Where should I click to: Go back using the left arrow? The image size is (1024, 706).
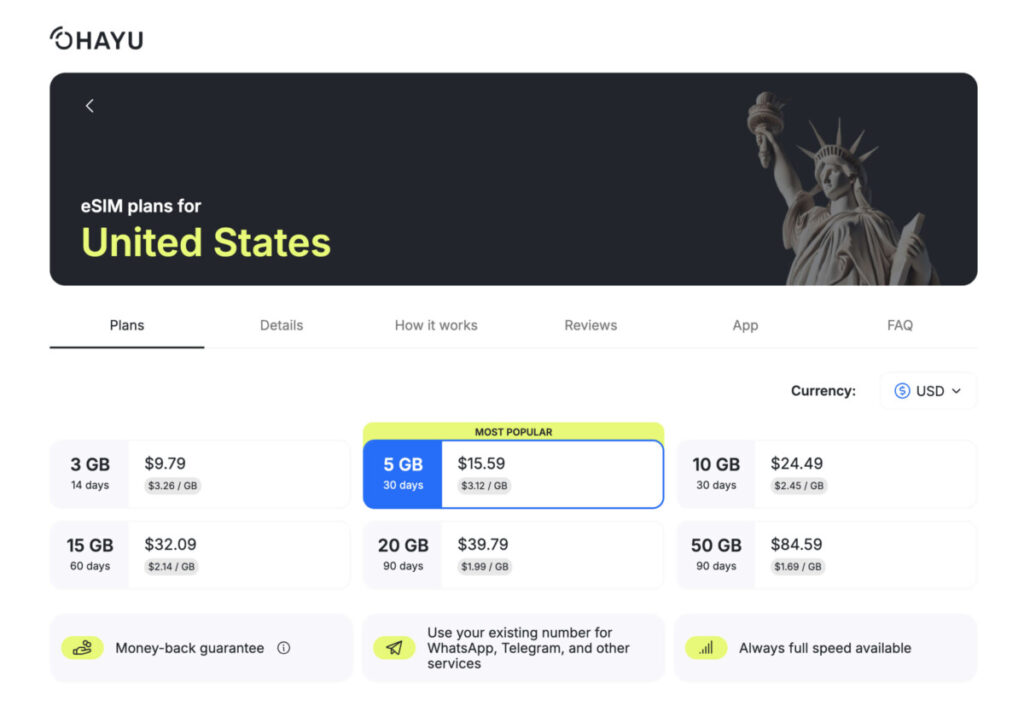click(89, 106)
